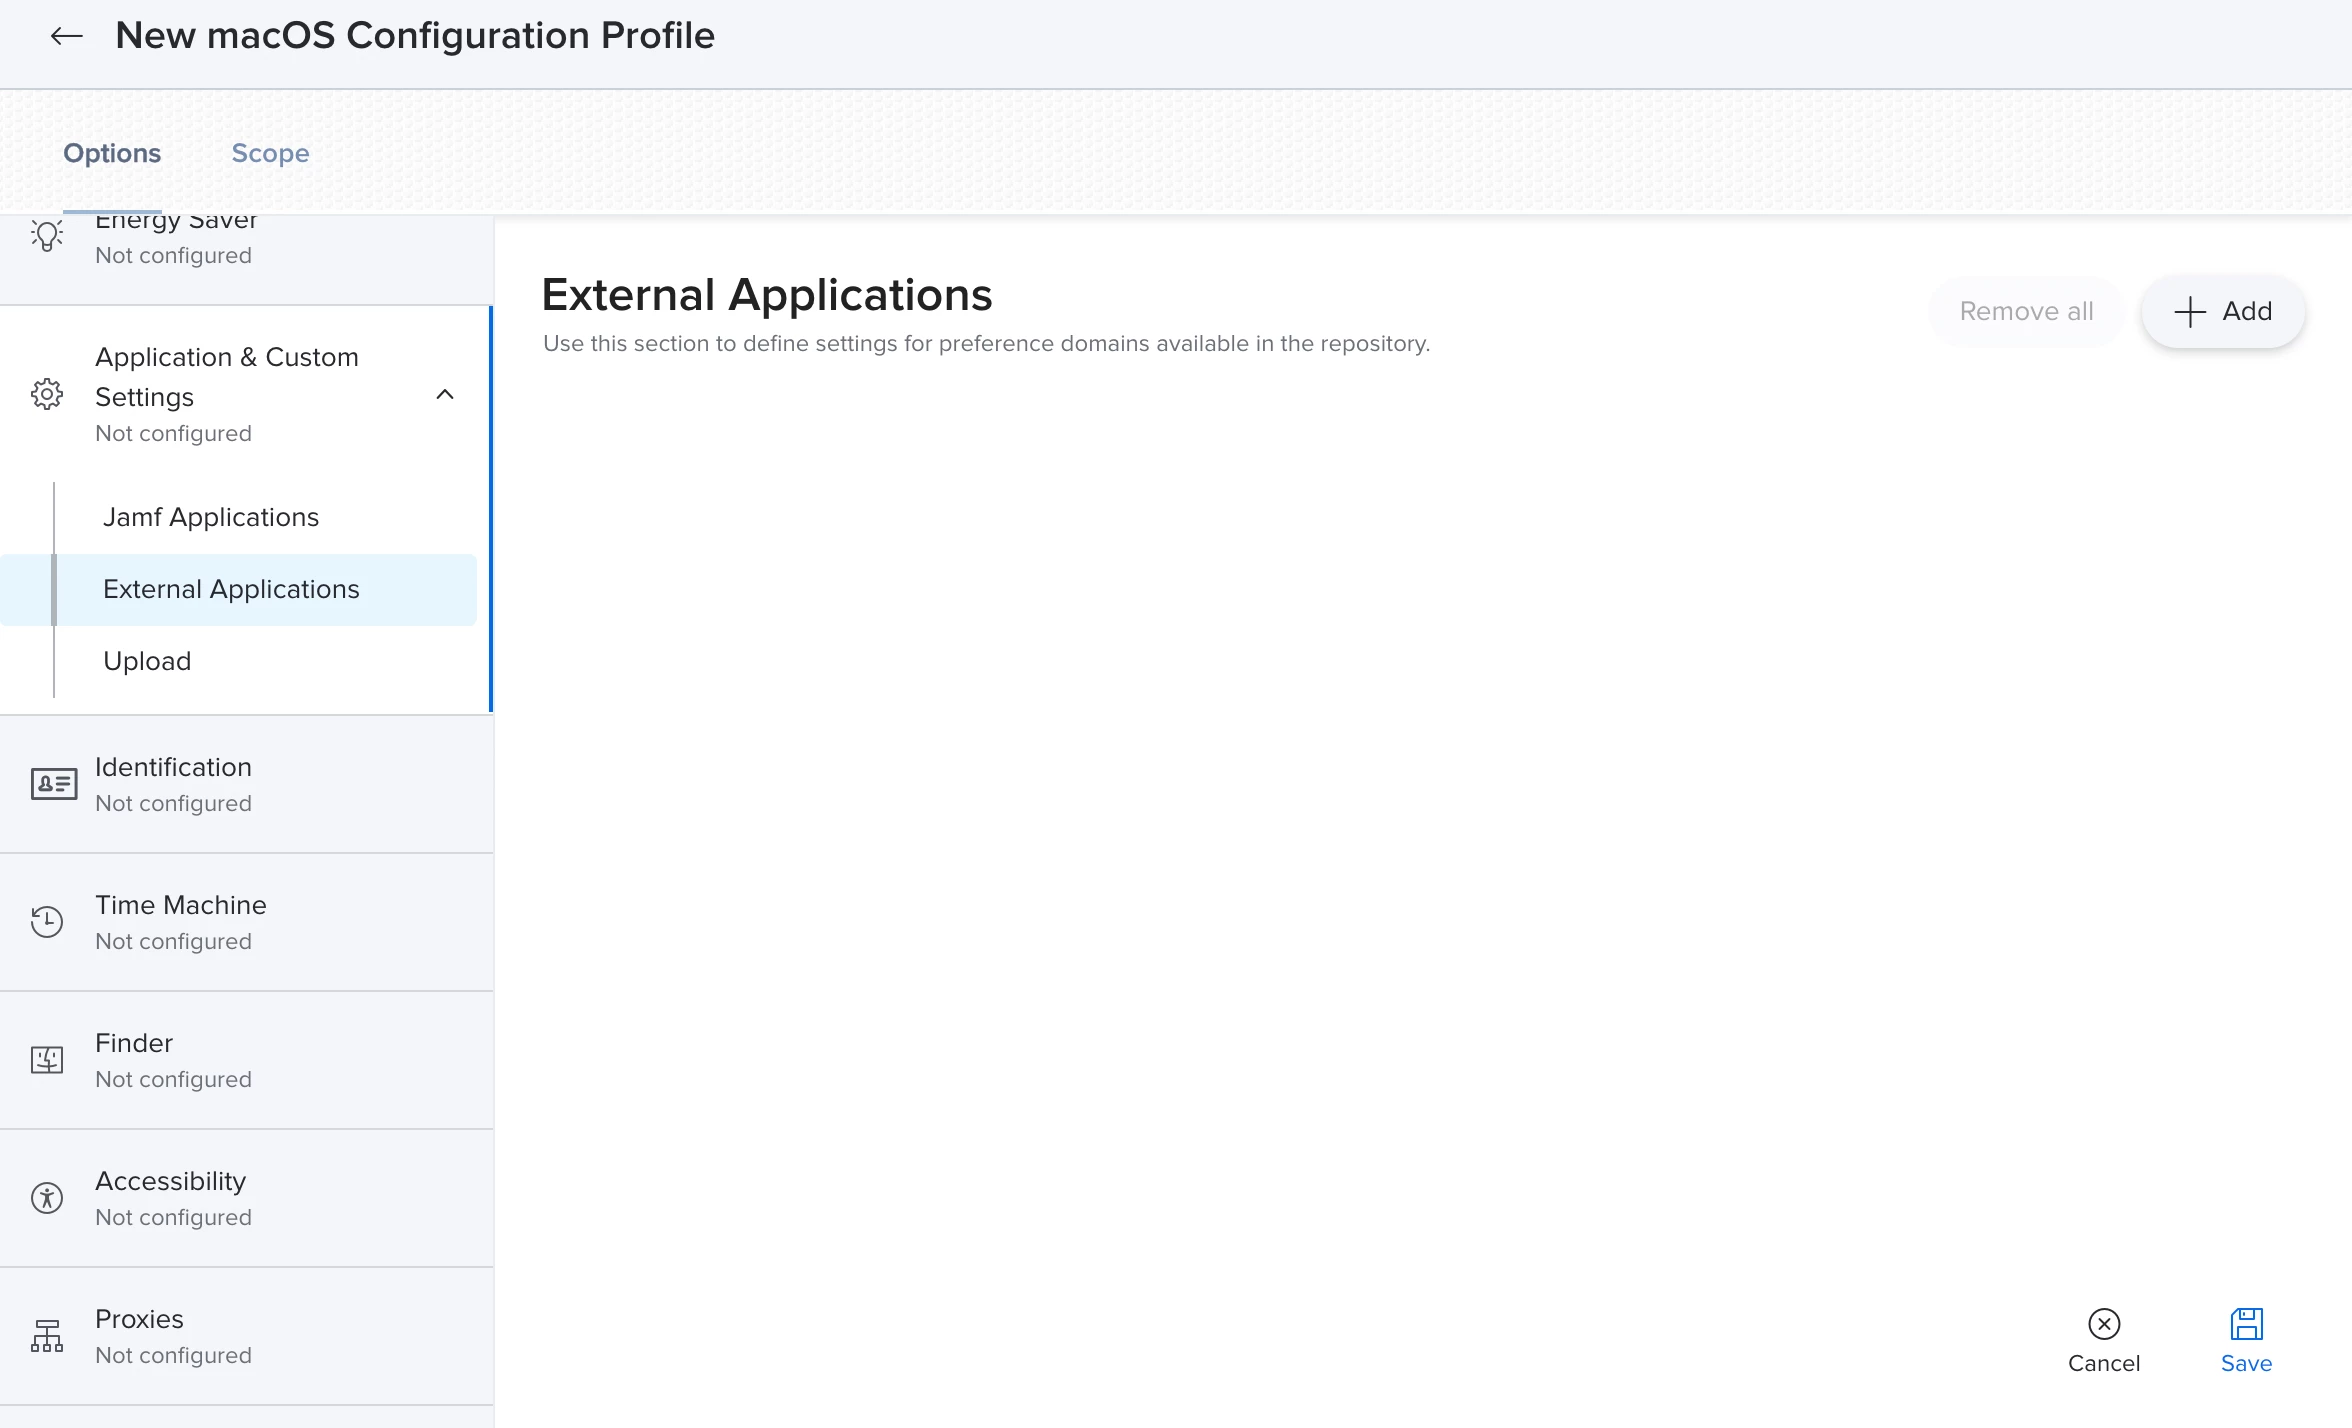
Task: Click the Accessibility person icon
Action: [x=47, y=1198]
